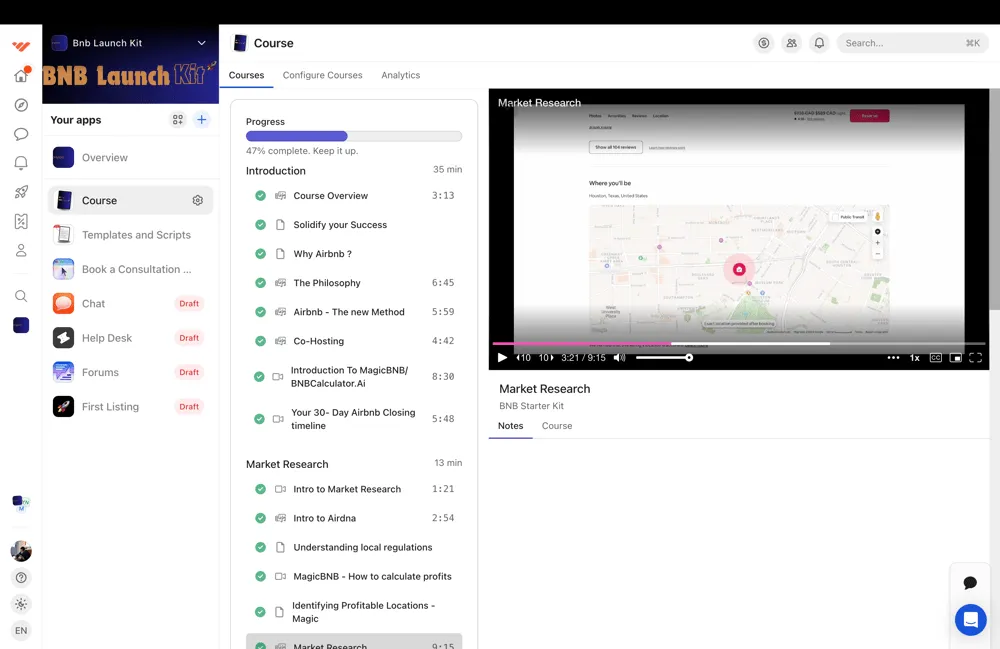Toggle completion check for Course Overview
This screenshot has width=1000, height=649.
click(260, 196)
